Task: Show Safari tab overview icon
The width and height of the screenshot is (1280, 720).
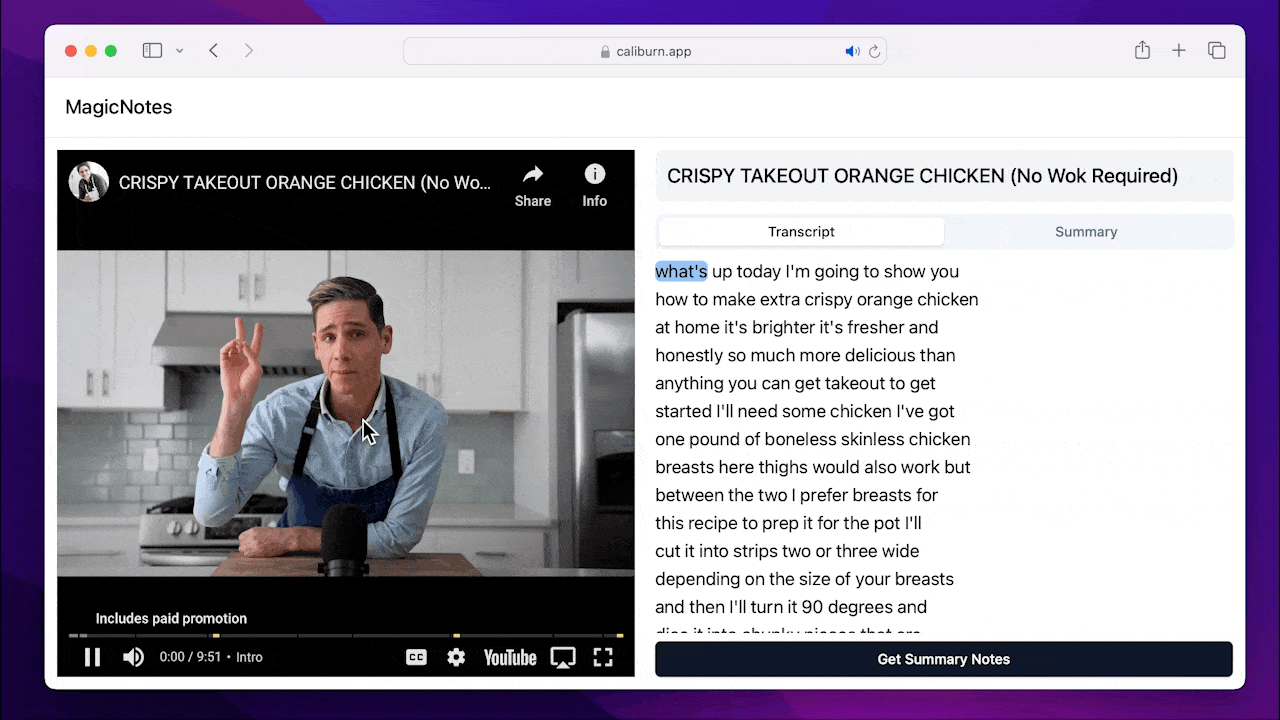Action: coord(1217,51)
